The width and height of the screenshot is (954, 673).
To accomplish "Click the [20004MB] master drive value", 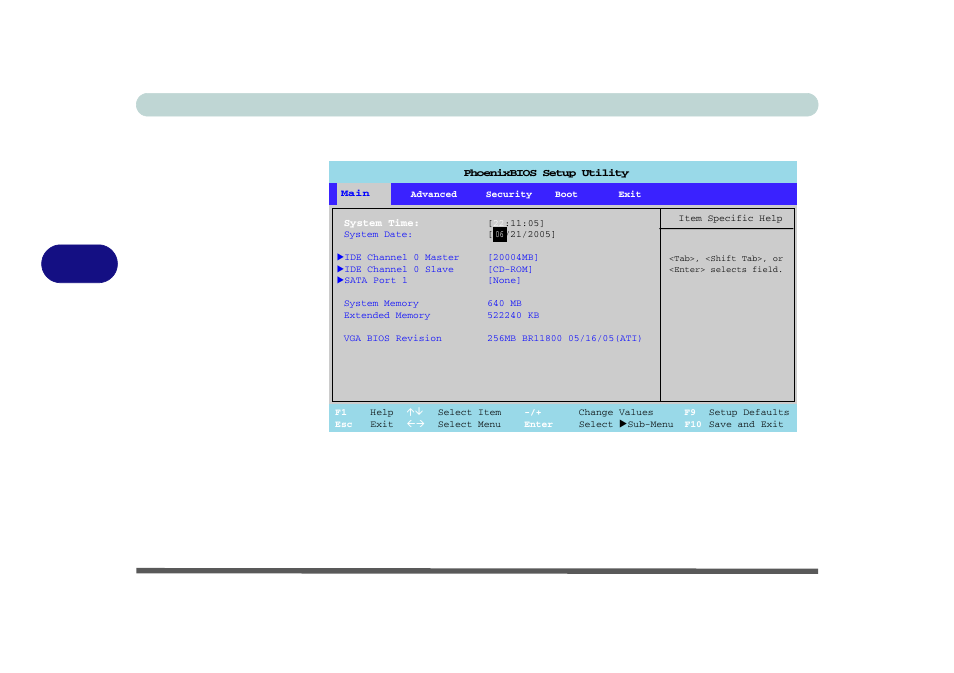I will click(x=513, y=257).
